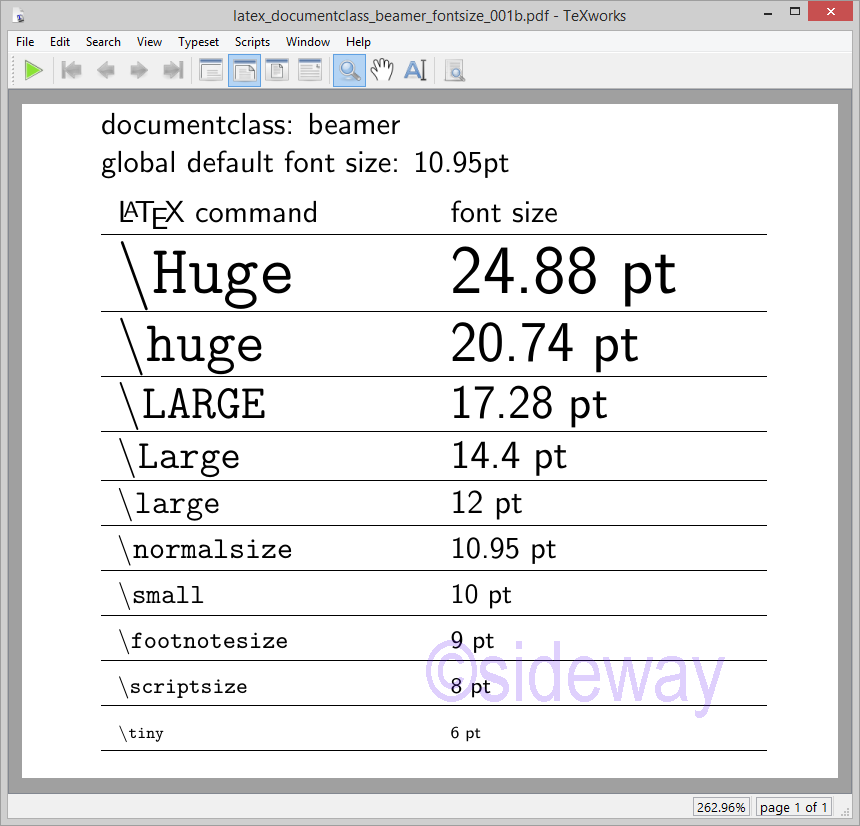
Task: Go to previous page arrow
Action: 105,71
